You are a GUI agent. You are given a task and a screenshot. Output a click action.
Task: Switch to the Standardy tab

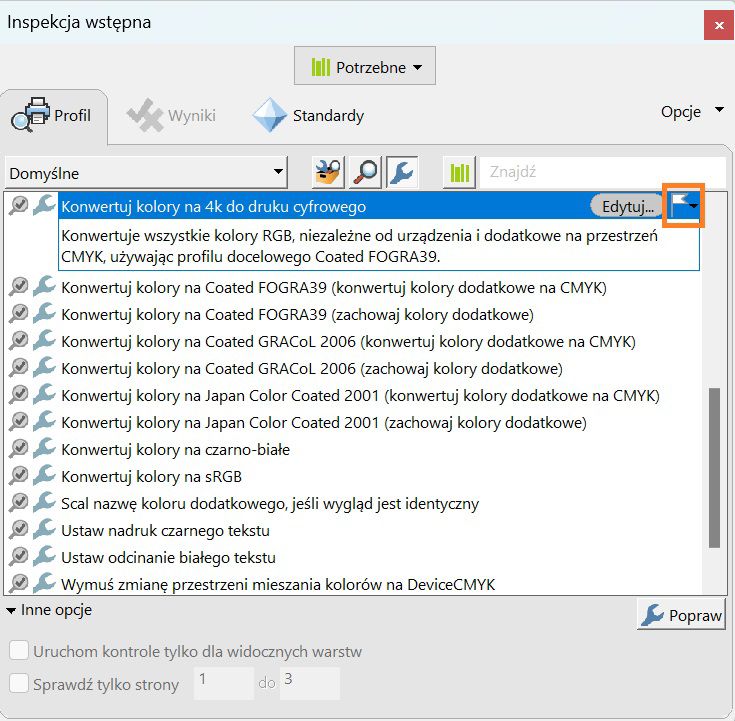coord(308,115)
